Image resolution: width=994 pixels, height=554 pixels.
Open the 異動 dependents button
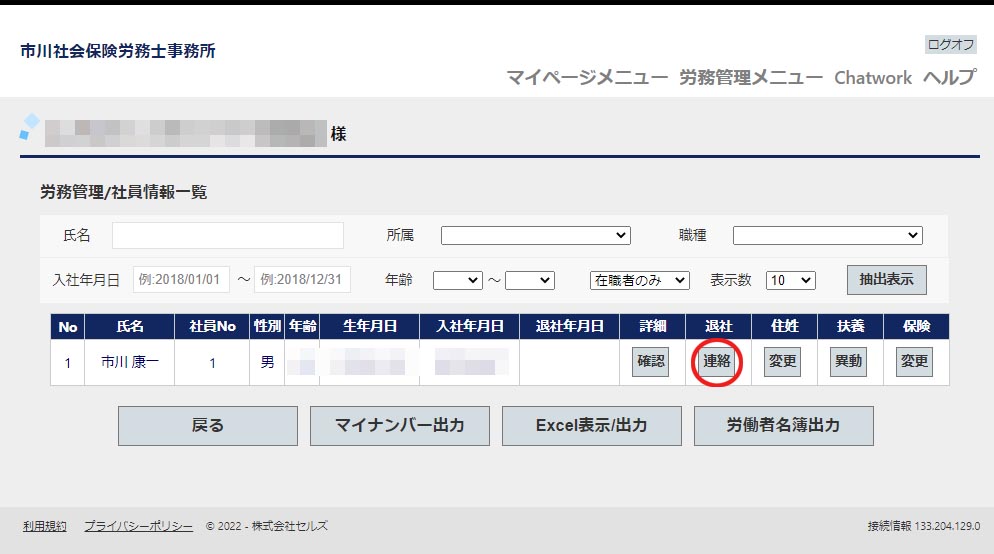click(848, 362)
